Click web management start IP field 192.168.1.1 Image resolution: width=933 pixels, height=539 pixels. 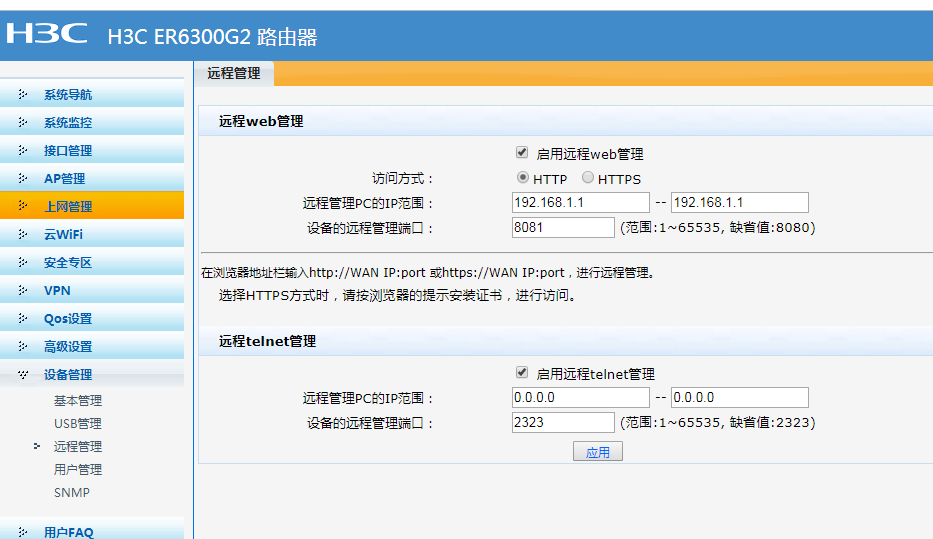point(581,202)
